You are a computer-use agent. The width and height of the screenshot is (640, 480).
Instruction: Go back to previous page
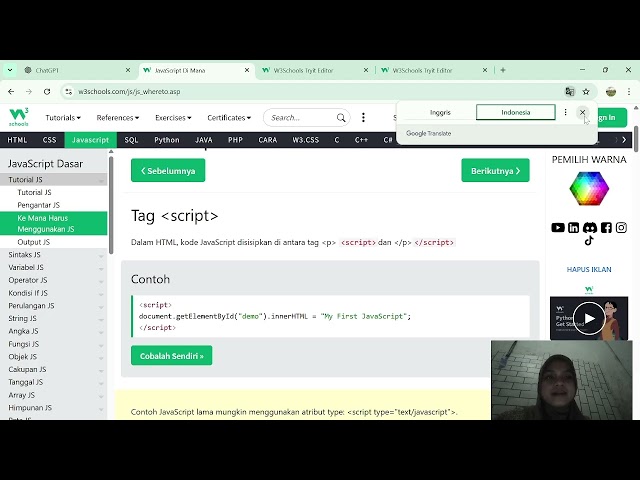click(11, 91)
